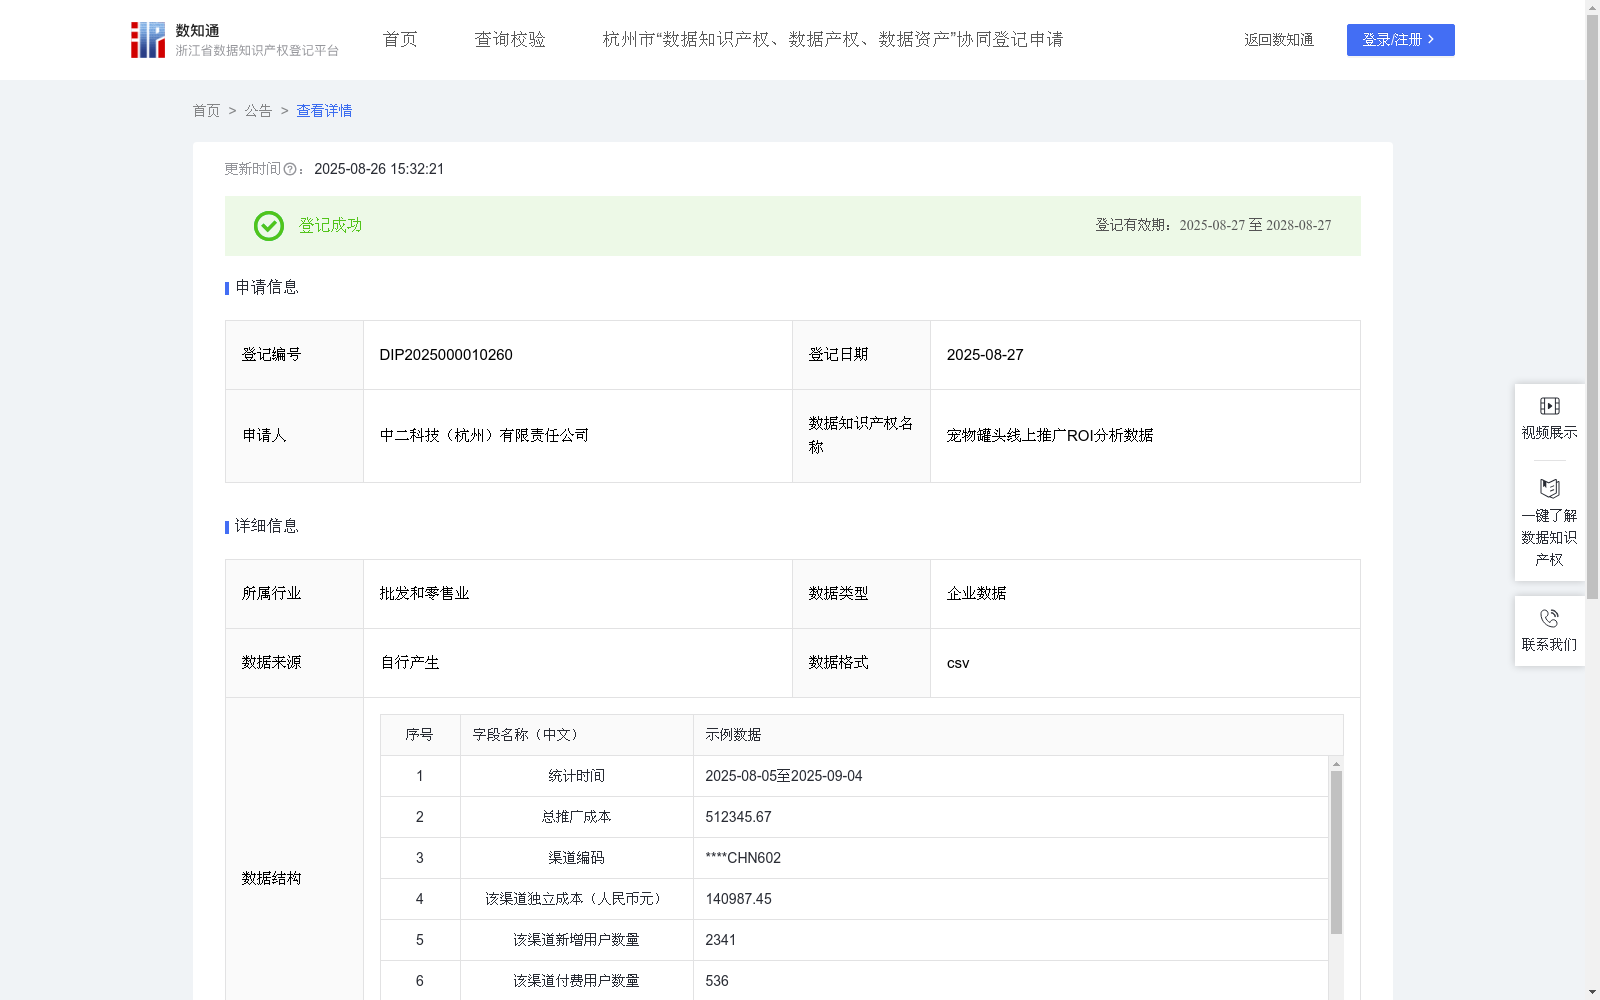Screen dimensions: 1600x1000
Task: Click the 渠道编码 field name
Action: [576, 858]
